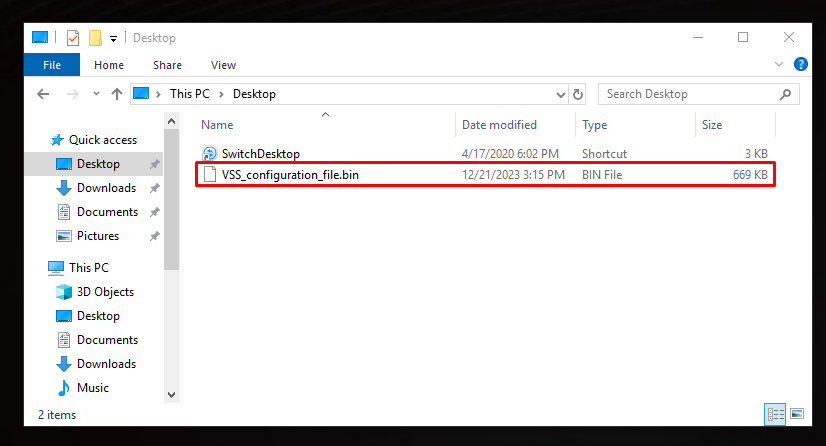Click the 2 items status bar text
Screen dimensions: 826x446
[x=57, y=415]
